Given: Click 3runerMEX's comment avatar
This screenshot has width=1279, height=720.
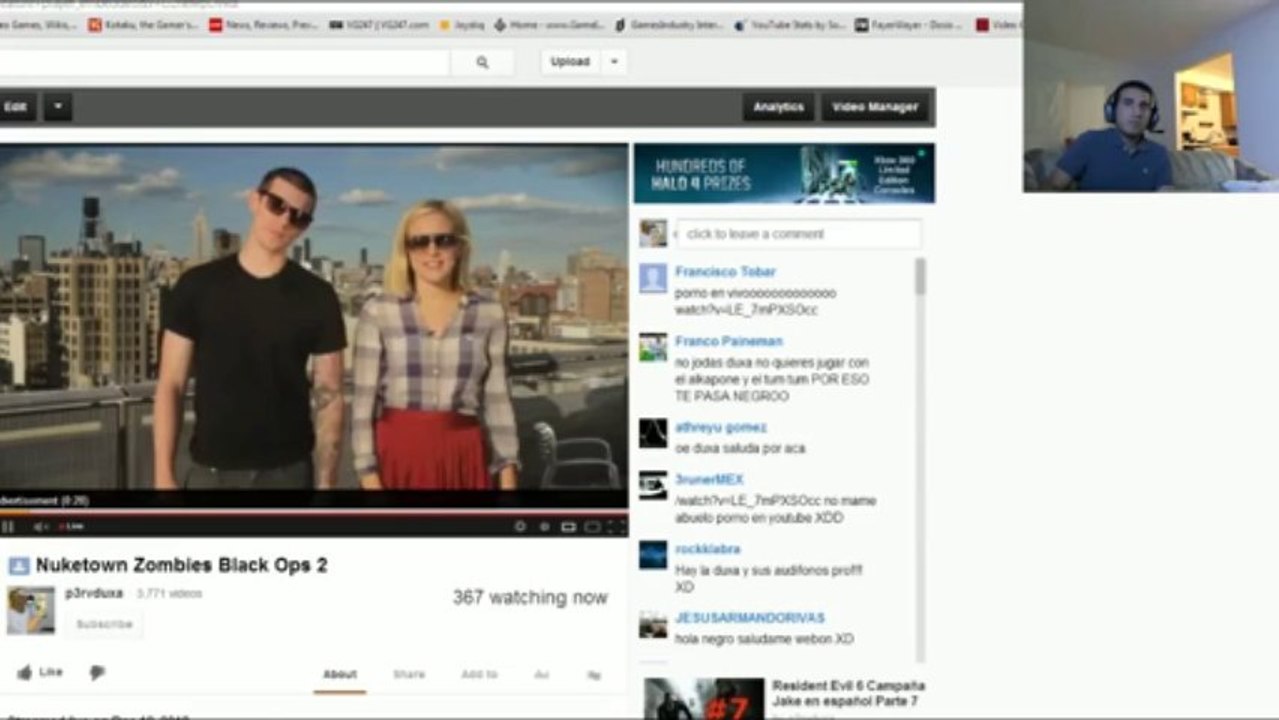Looking at the screenshot, I should 653,485.
